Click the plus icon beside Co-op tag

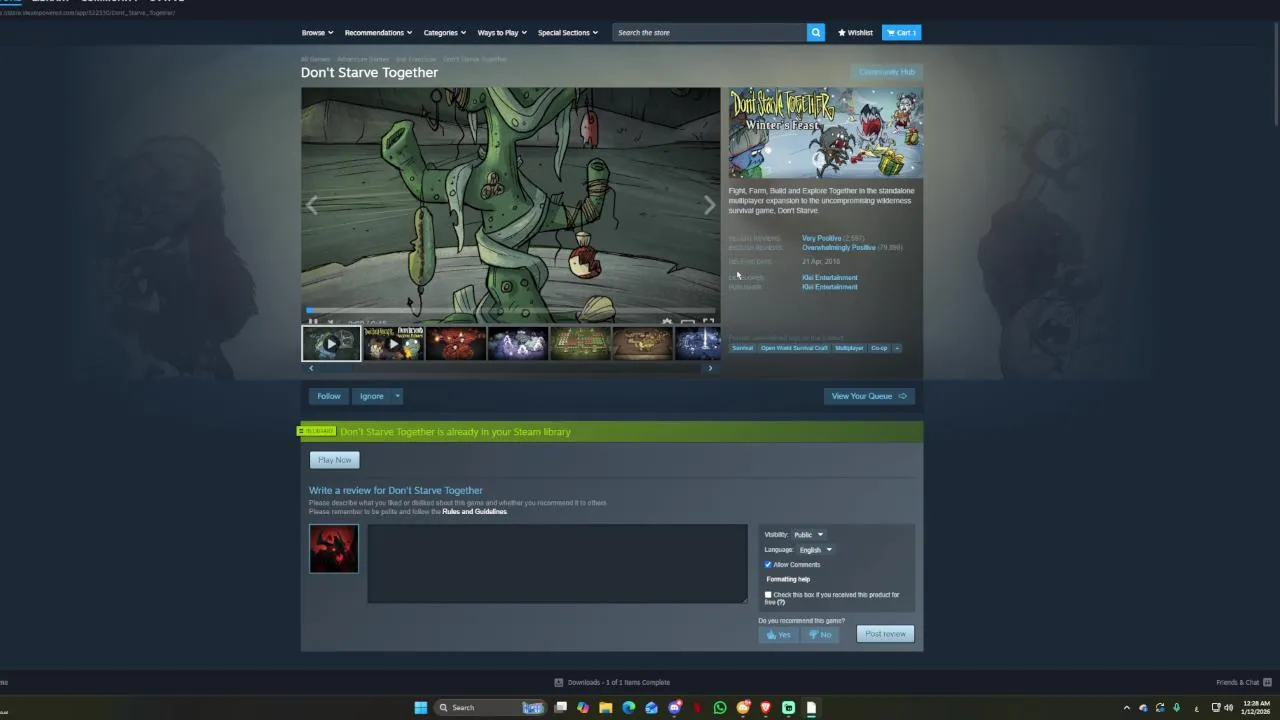point(897,348)
